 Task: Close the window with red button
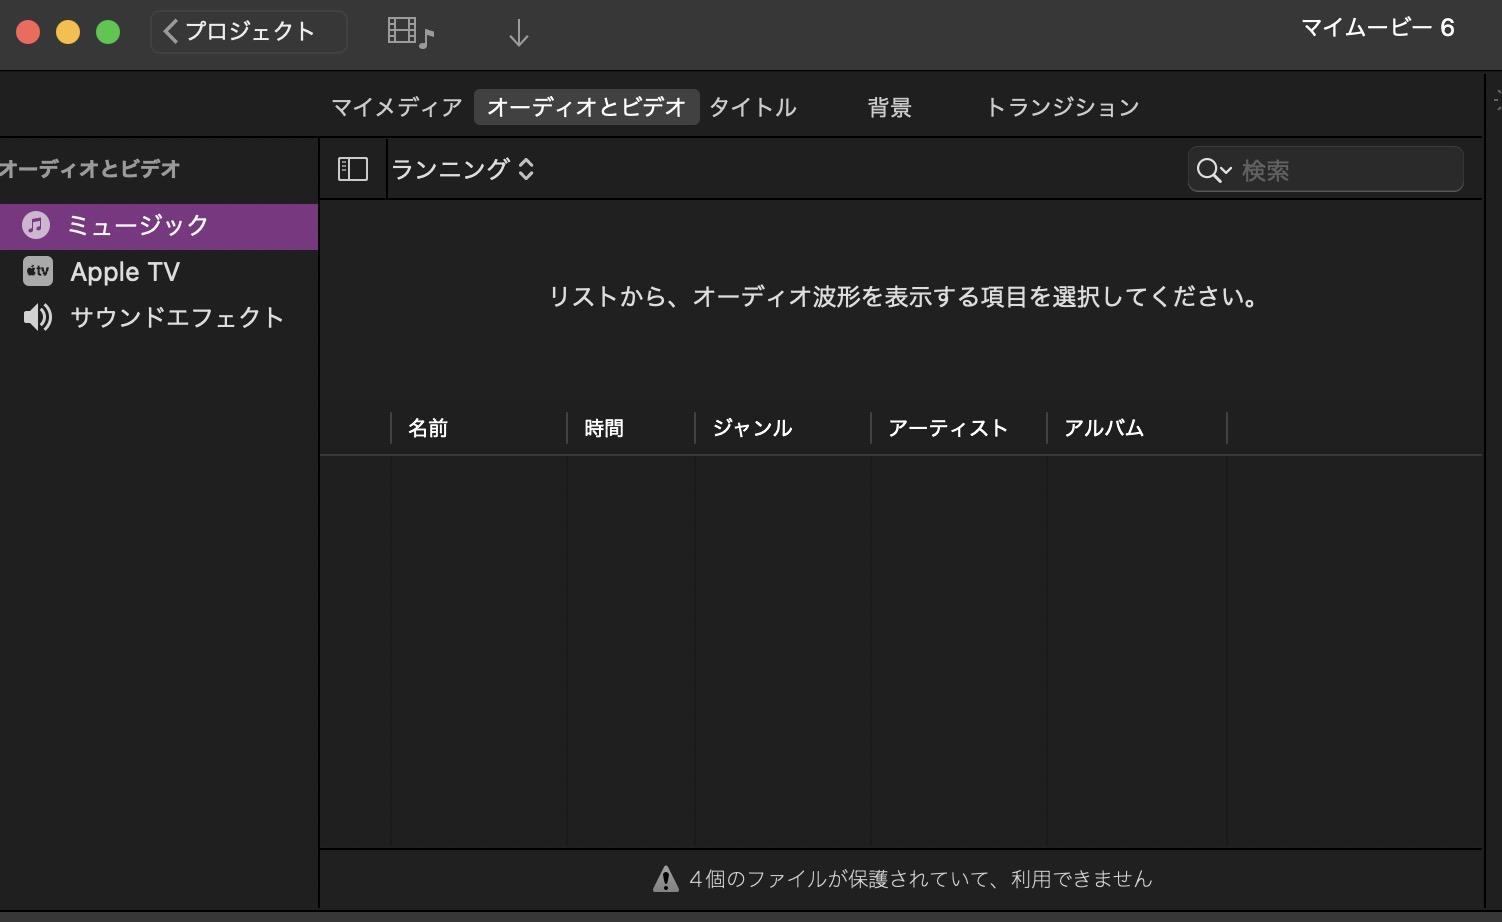28,33
